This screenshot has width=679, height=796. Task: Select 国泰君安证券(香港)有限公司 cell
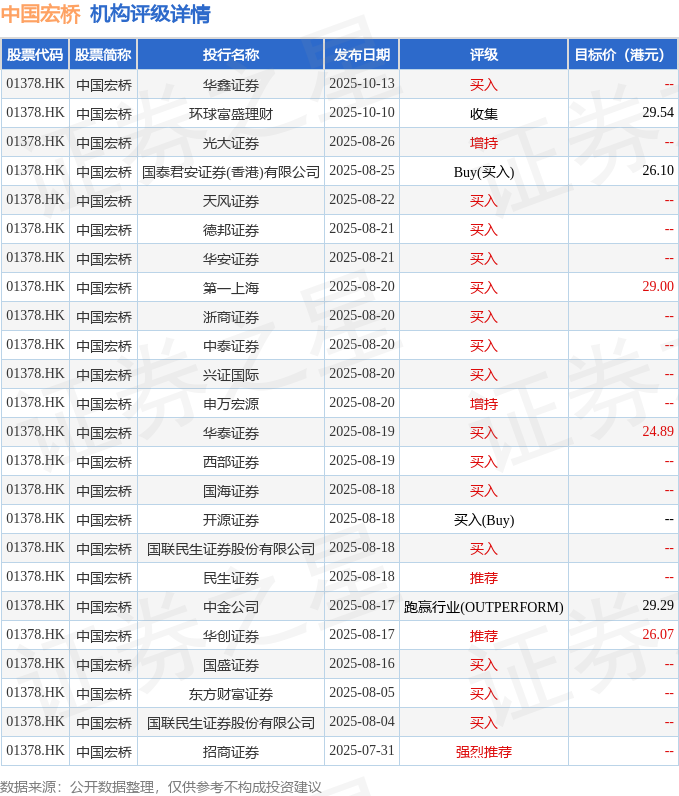coord(231,172)
